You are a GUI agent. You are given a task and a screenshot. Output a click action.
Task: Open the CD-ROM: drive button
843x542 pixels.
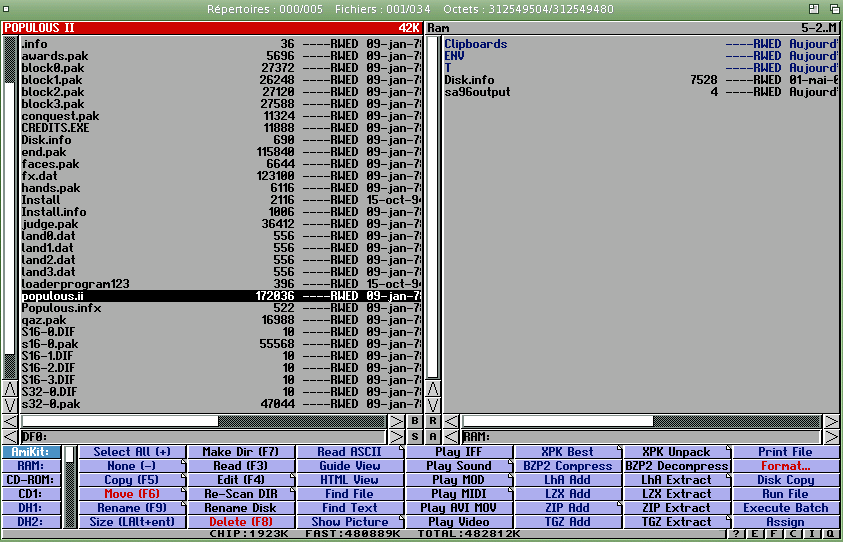coord(31,480)
